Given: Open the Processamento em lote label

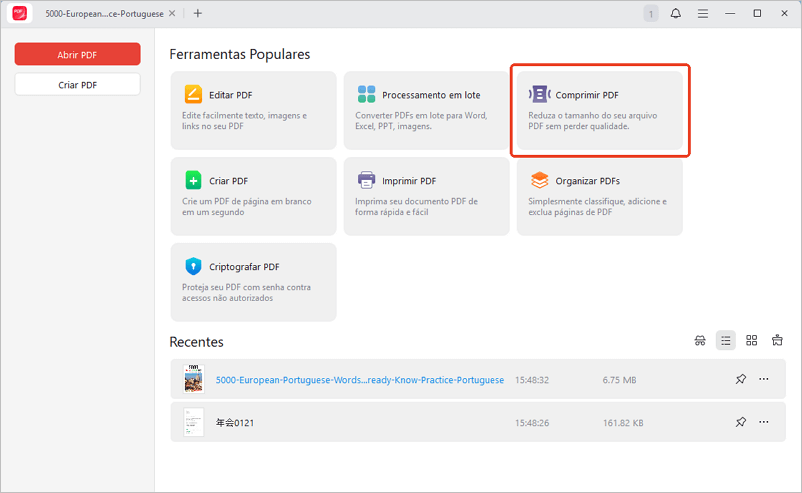Looking at the screenshot, I should [x=431, y=95].
